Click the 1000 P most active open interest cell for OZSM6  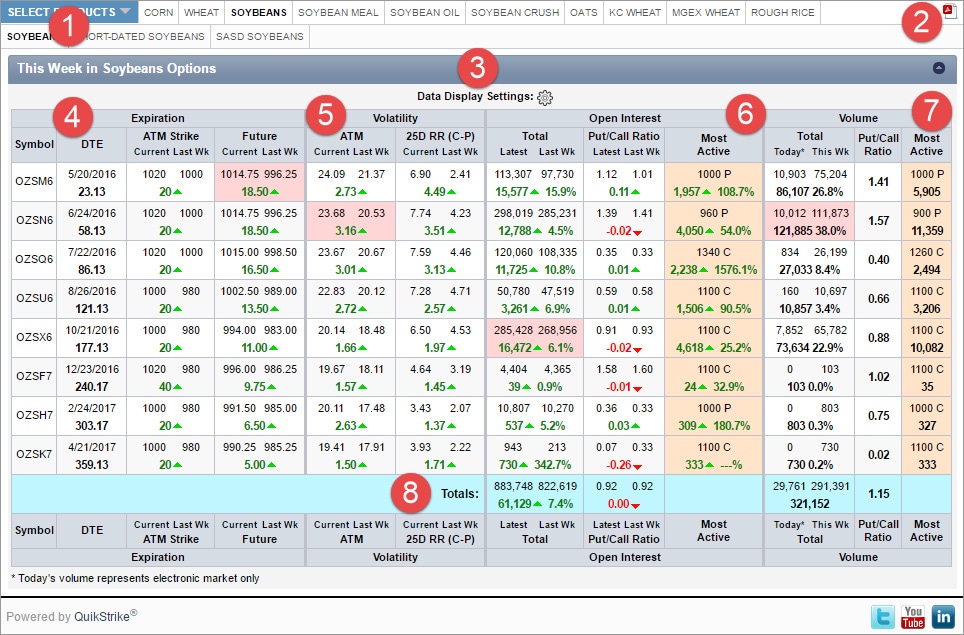point(713,182)
